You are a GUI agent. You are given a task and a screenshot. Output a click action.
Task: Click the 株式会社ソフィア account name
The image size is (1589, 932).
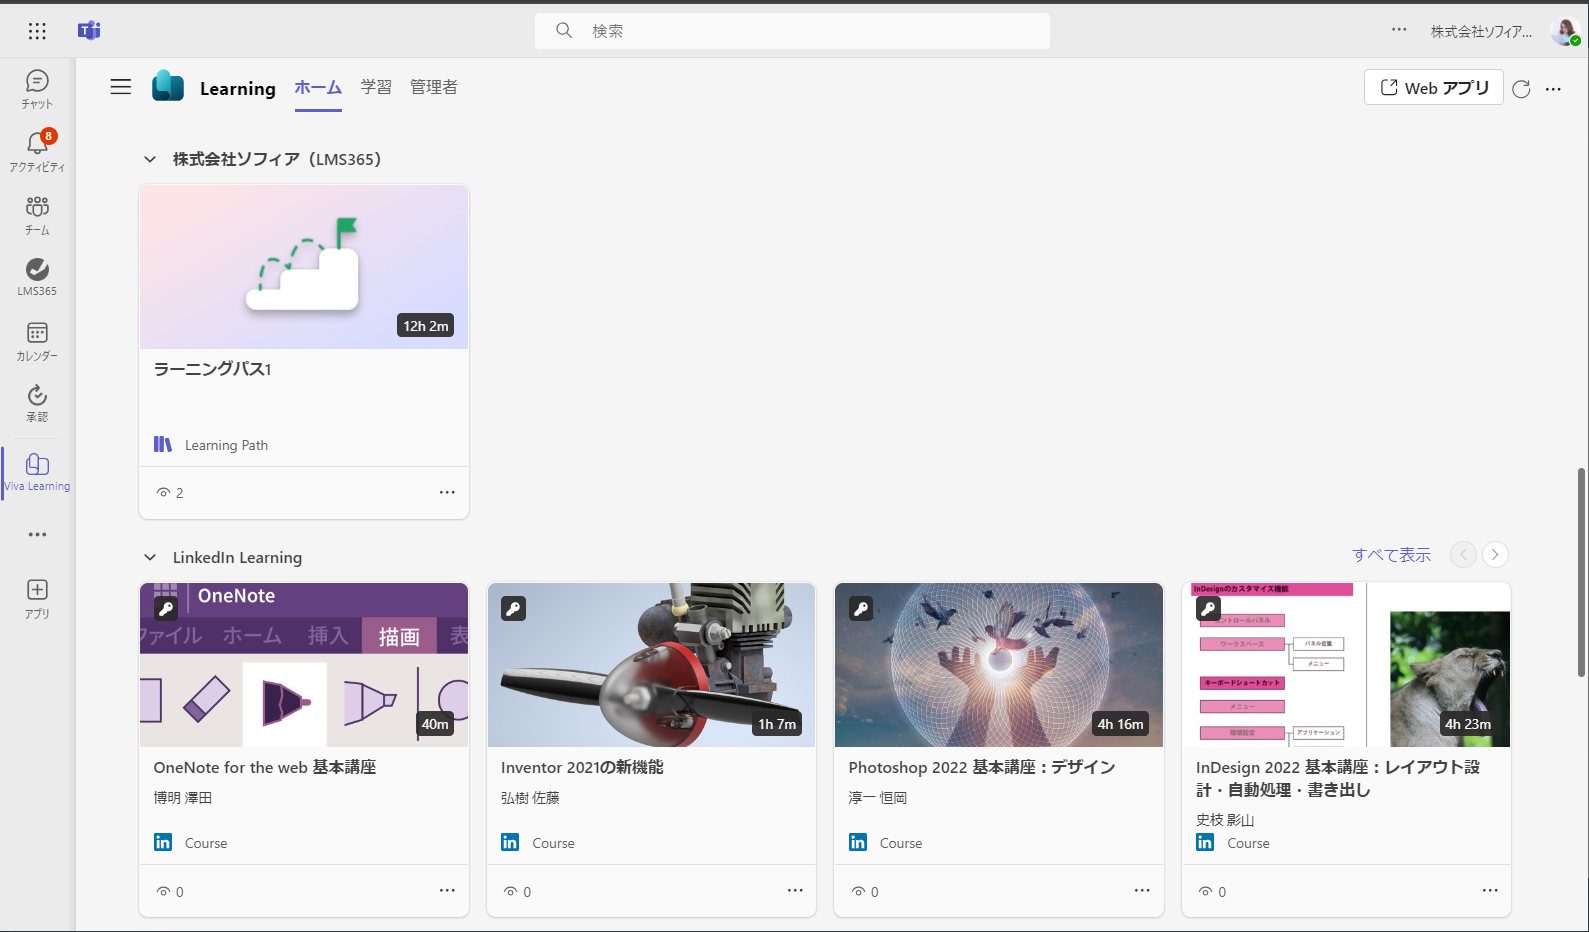point(1481,32)
